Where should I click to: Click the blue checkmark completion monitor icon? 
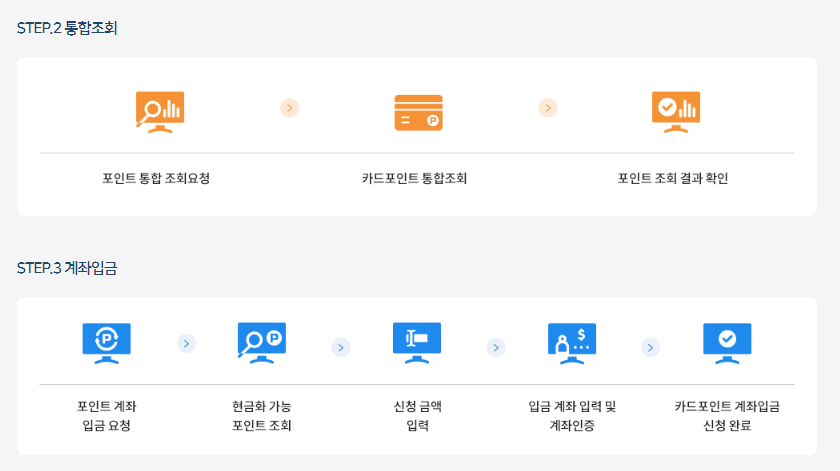point(727,343)
